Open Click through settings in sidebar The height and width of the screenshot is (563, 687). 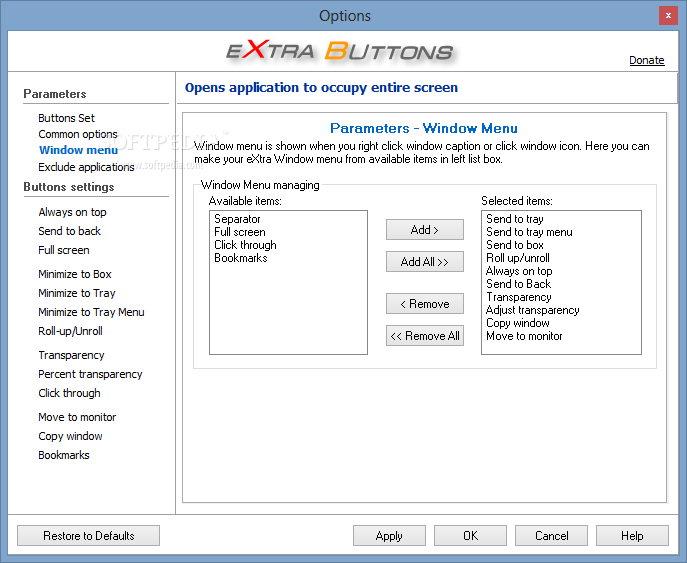[69, 393]
